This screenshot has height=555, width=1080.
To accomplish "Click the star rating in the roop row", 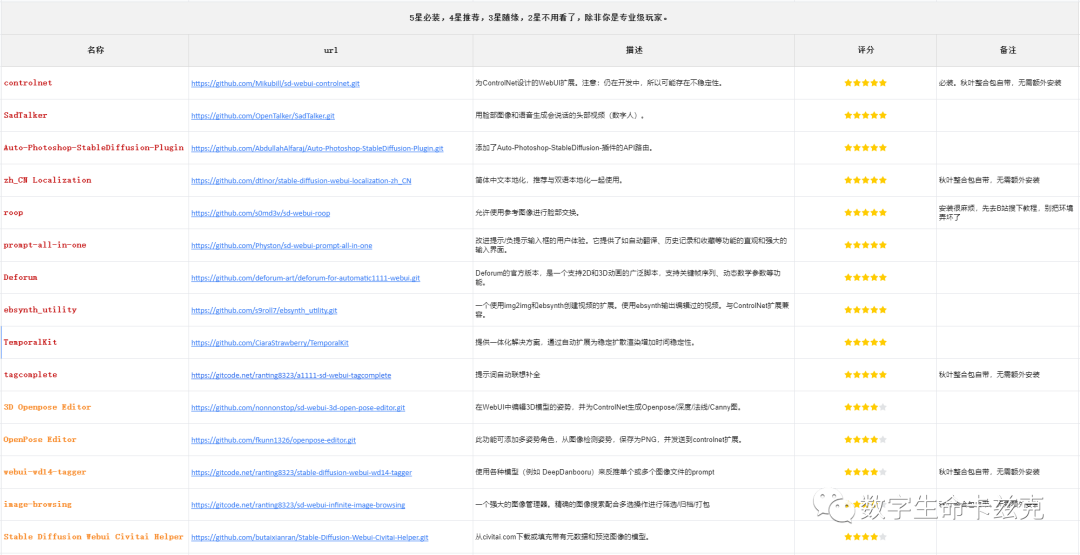I will tap(866, 213).
